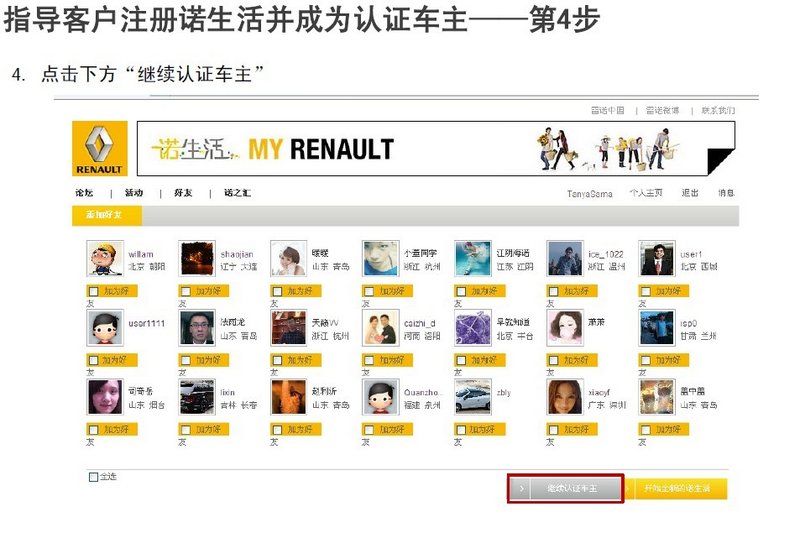Click the Renault diamond logo
Viewport: 800px width, 538px height.
pyautogui.click(x=99, y=149)
